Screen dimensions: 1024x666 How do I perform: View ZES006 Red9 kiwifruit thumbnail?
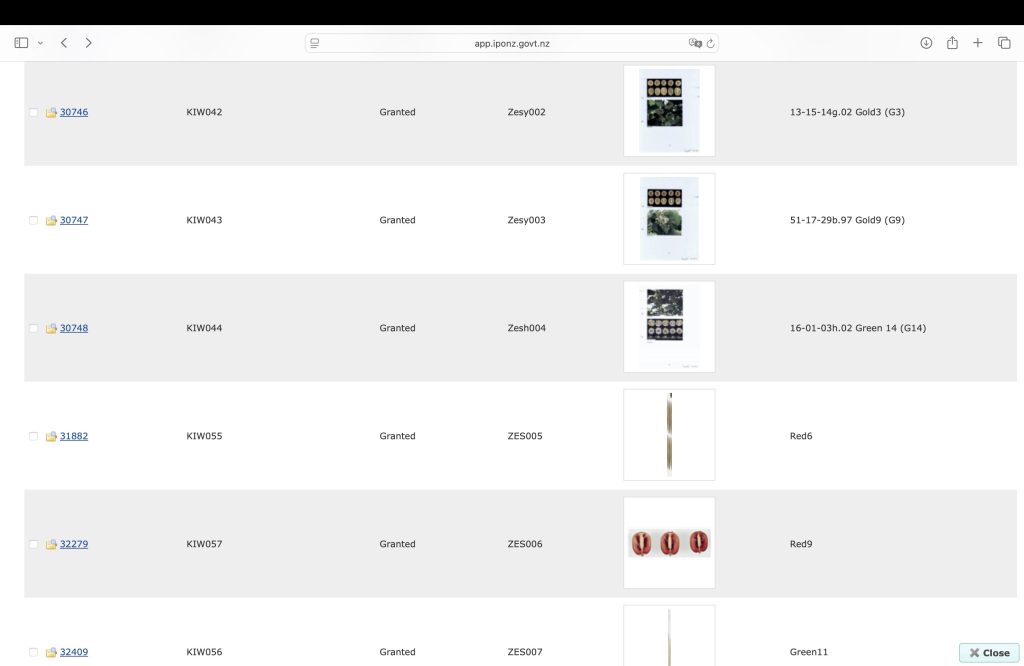[x=669, y=543]
